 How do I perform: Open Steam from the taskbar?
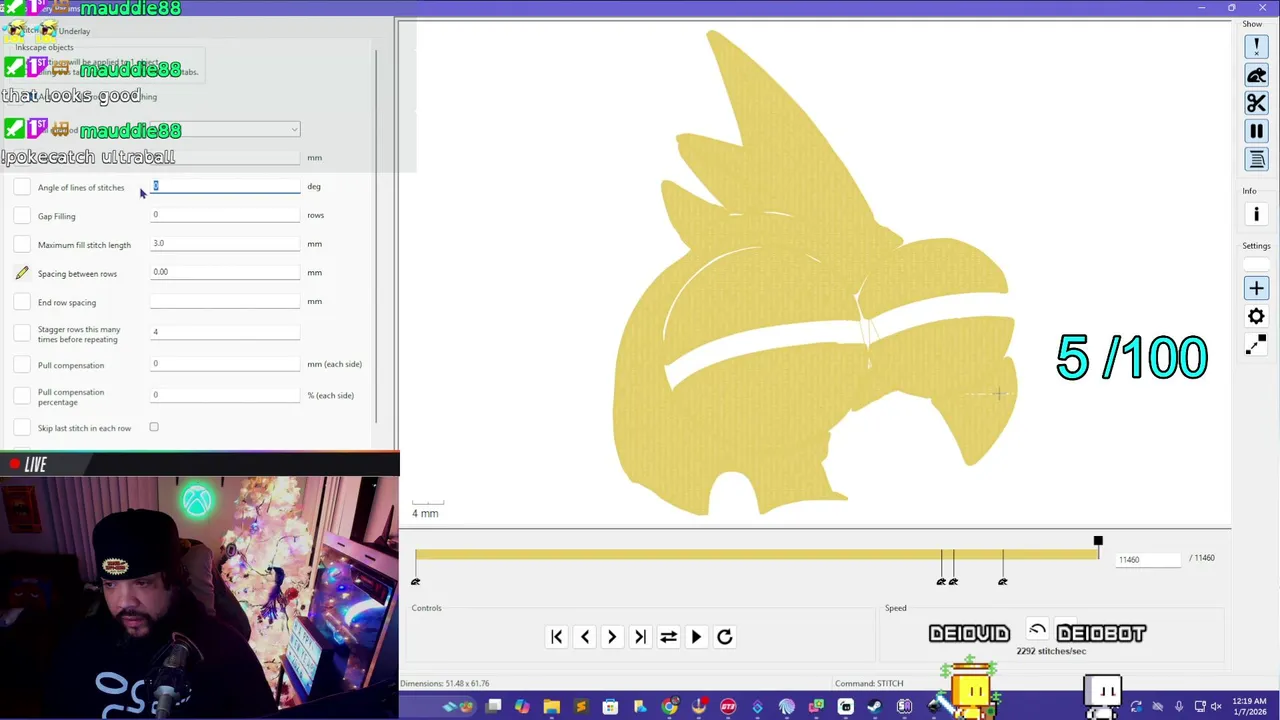pyautogui.click(x=874, y=707)
